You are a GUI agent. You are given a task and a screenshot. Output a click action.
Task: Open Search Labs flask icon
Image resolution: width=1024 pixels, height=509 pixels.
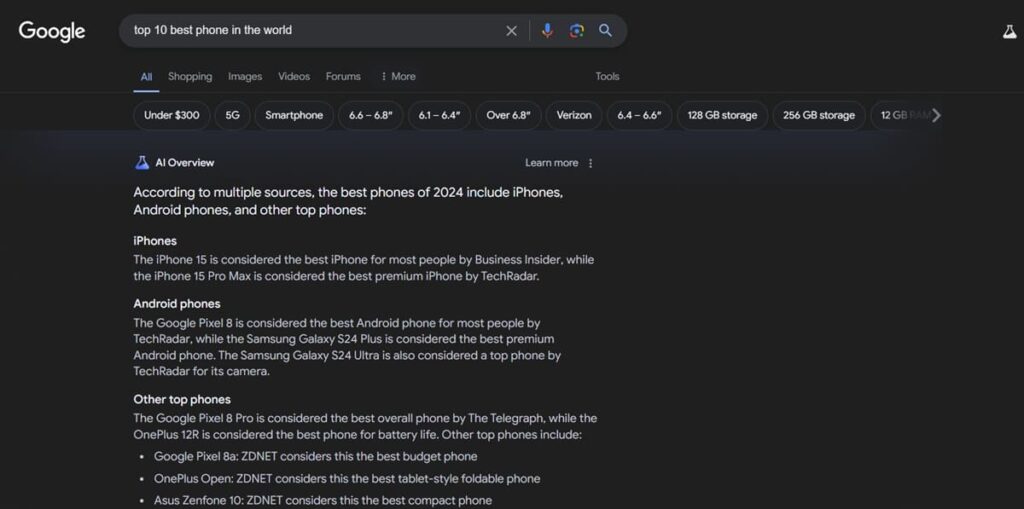pyautogui.click(x=1009, y=32)
